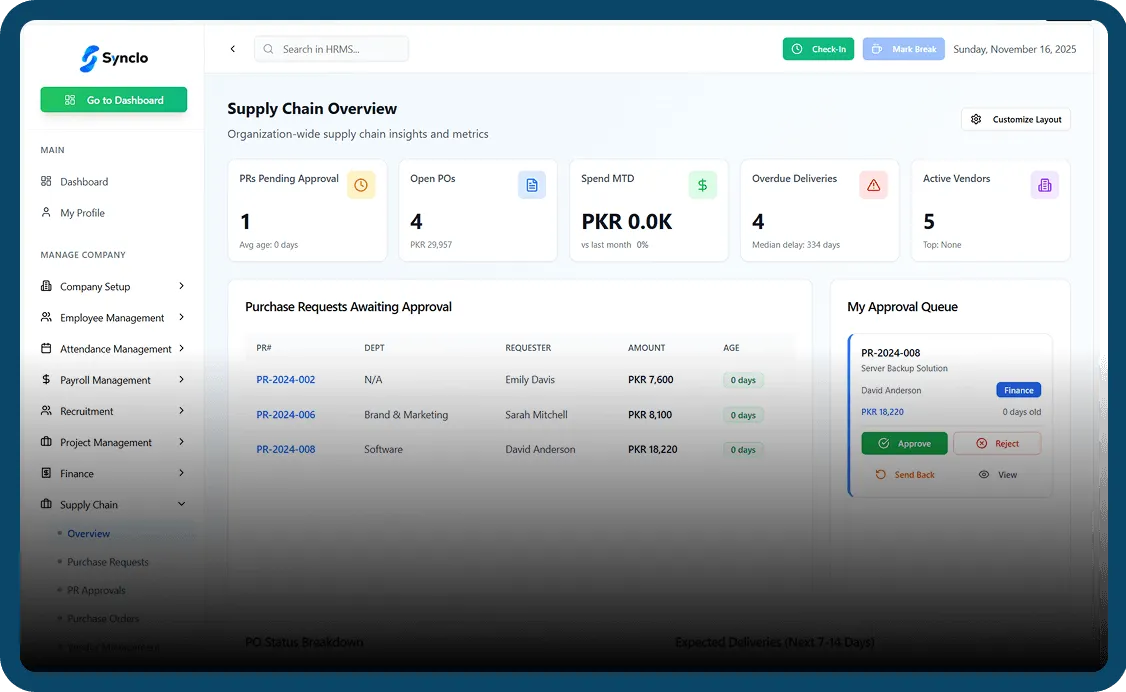Click the Open POs document icon
Screen dimensions: 1126x692
click(532, 185)
